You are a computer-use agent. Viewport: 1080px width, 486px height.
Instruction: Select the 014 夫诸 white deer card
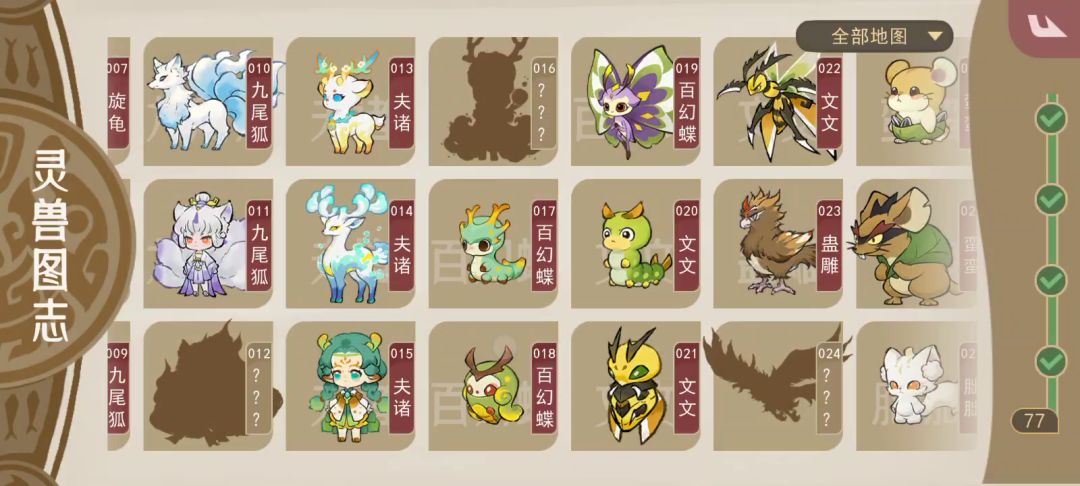(x=351, y=244)
